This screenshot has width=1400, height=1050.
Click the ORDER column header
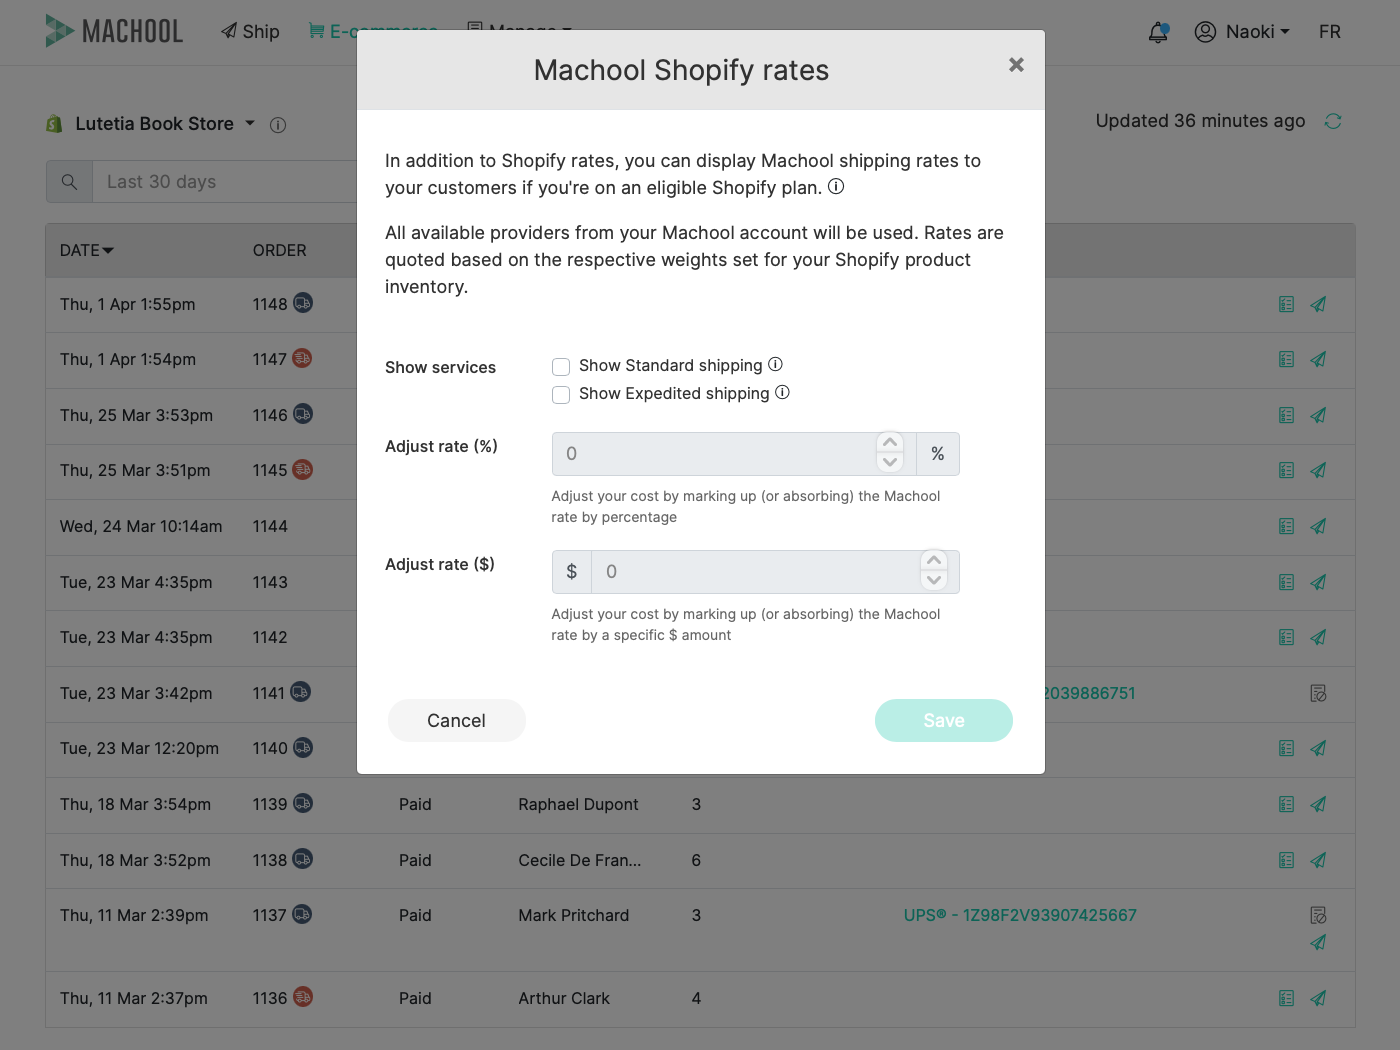coord(280,250)
